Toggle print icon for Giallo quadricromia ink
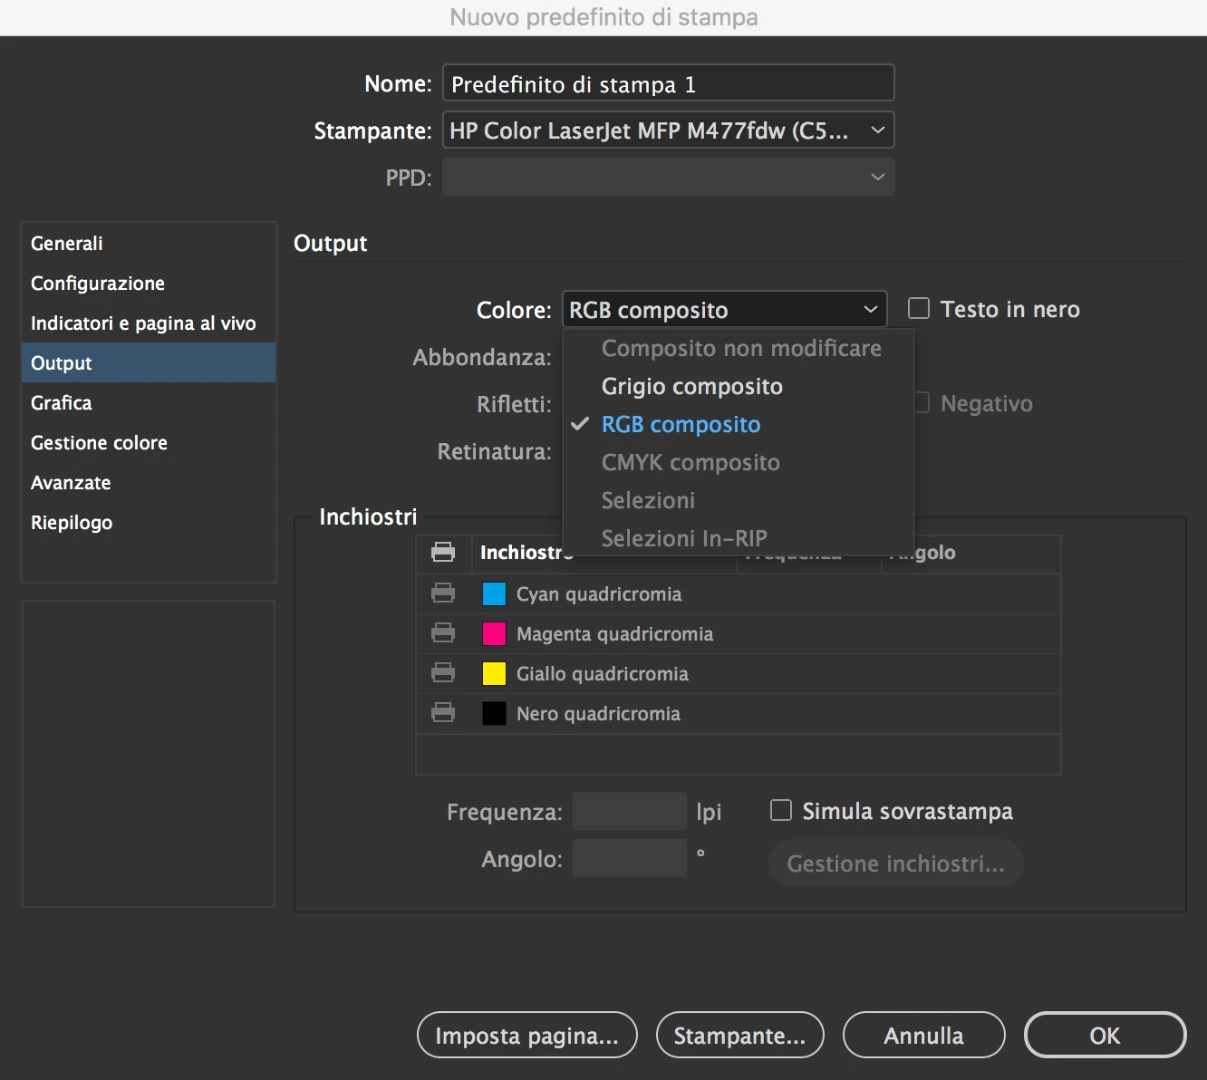This screenshot has width=1207, height=1080. (443, 673)
